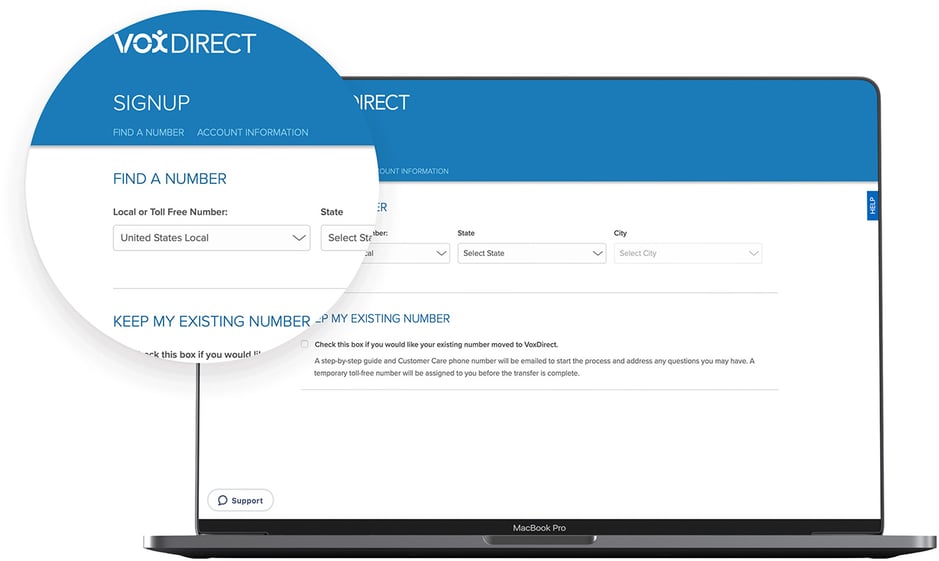Image resolution: width=939 pixels, height=561 pixels.
Task: Select the SIGNUP heading text
Action: tap(152, 103)
